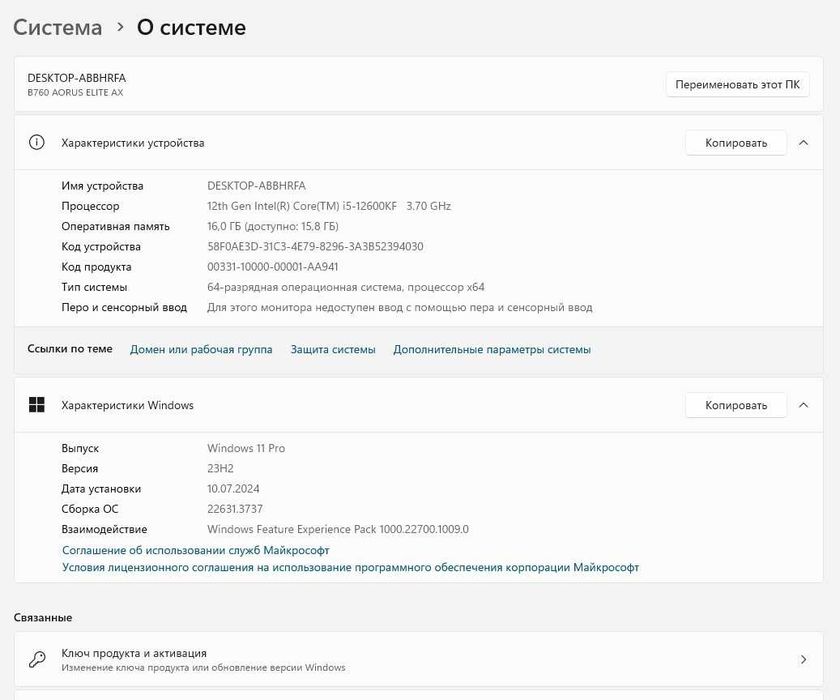Screen dimensions: 840x700
Task: Click the Код устройства value 58F0AE3D
Action: point(315,247)
